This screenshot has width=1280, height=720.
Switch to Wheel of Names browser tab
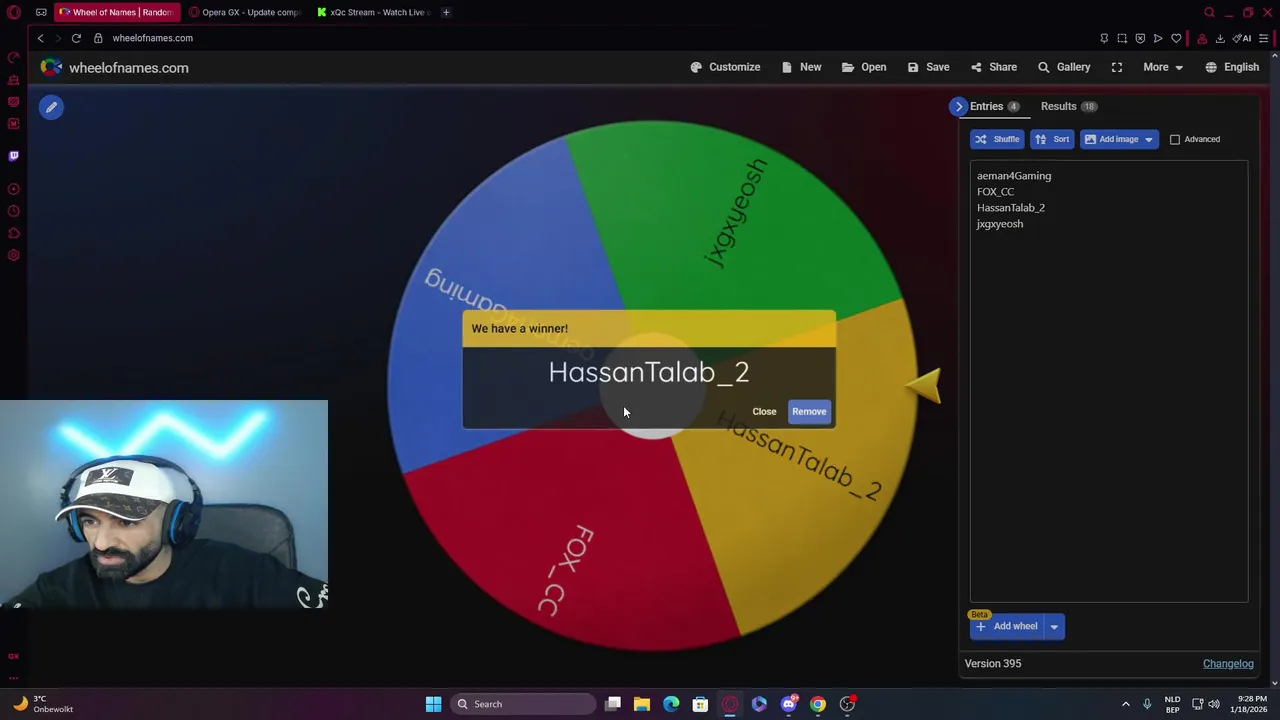116,12
